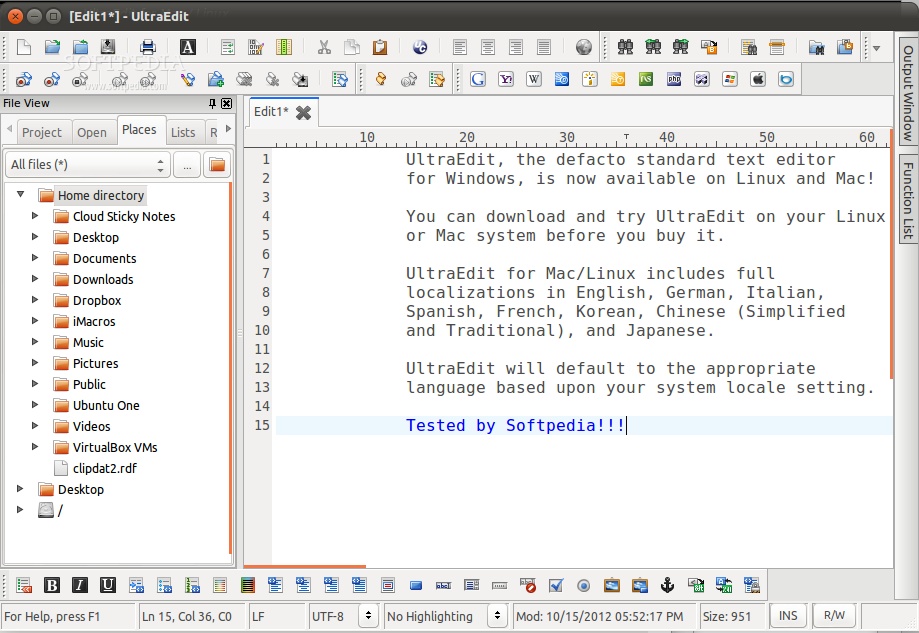Click the column ruler at mark 30
This screenshot has height=633, width=919.
pyautogui.click(x=566, y=138)
